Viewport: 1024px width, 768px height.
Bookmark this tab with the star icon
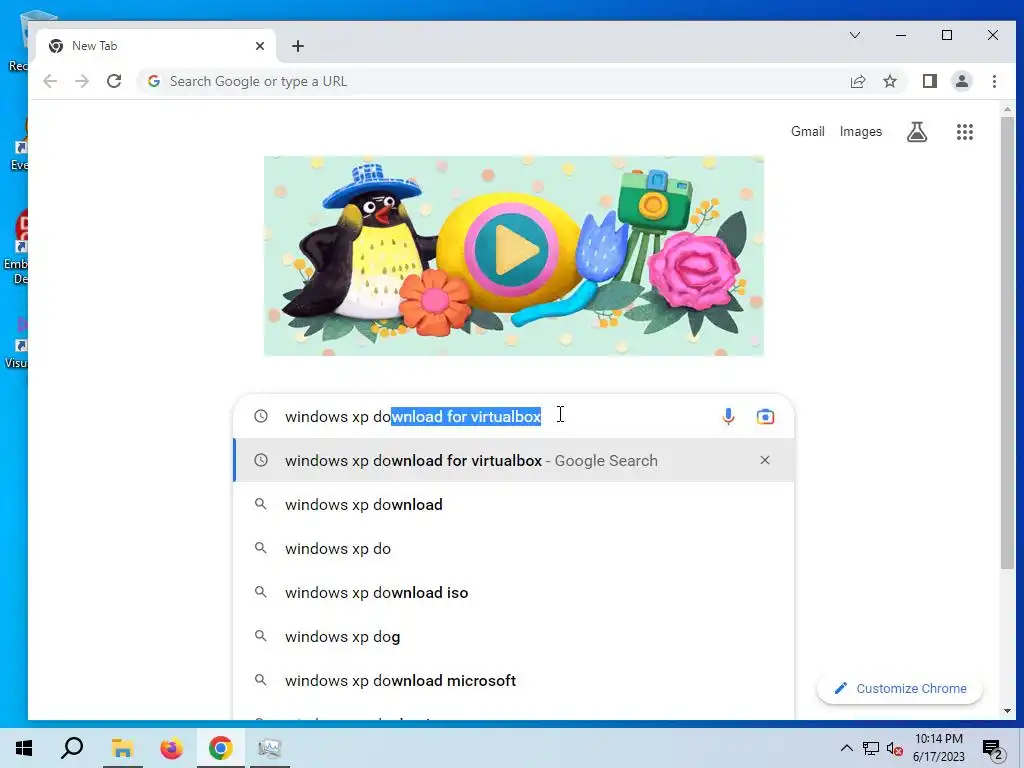pos(889,81)
